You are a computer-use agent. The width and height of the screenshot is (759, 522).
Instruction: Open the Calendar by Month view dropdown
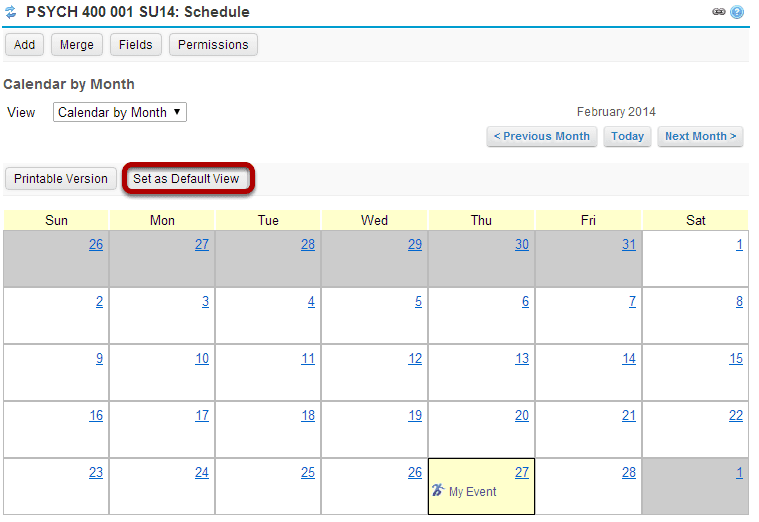[120, 112]
